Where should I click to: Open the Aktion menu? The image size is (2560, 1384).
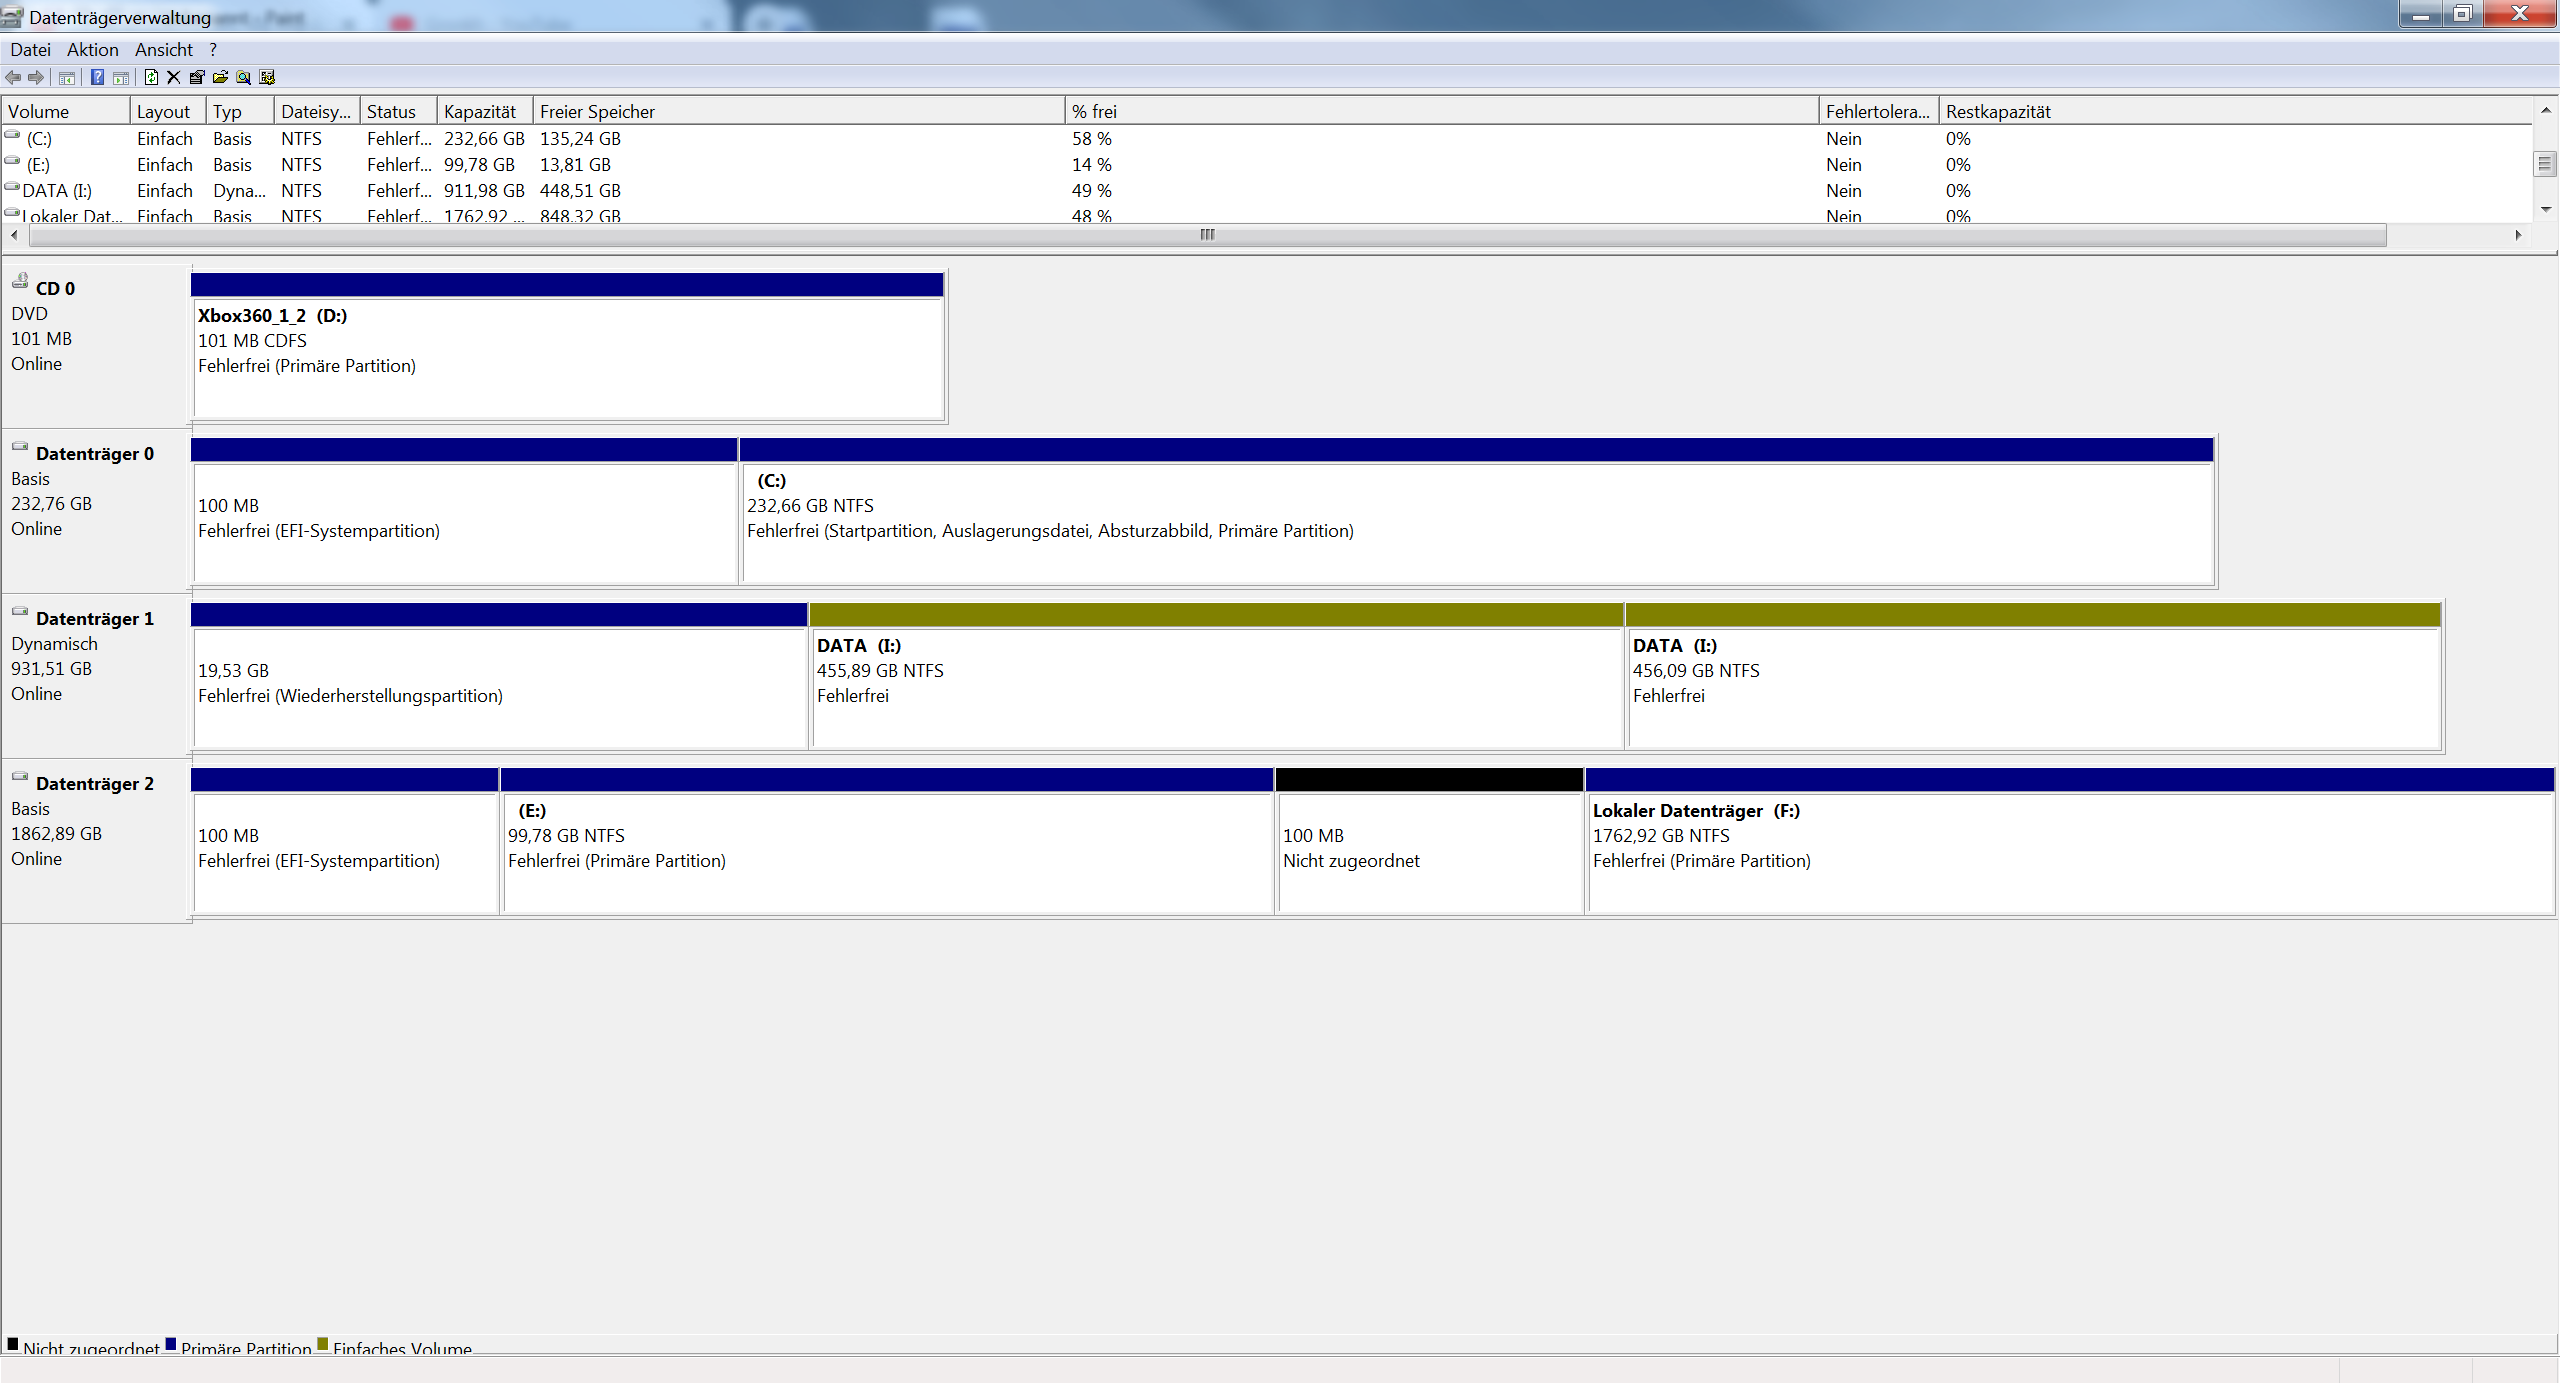pyautogui.click(x=92, y=50)
